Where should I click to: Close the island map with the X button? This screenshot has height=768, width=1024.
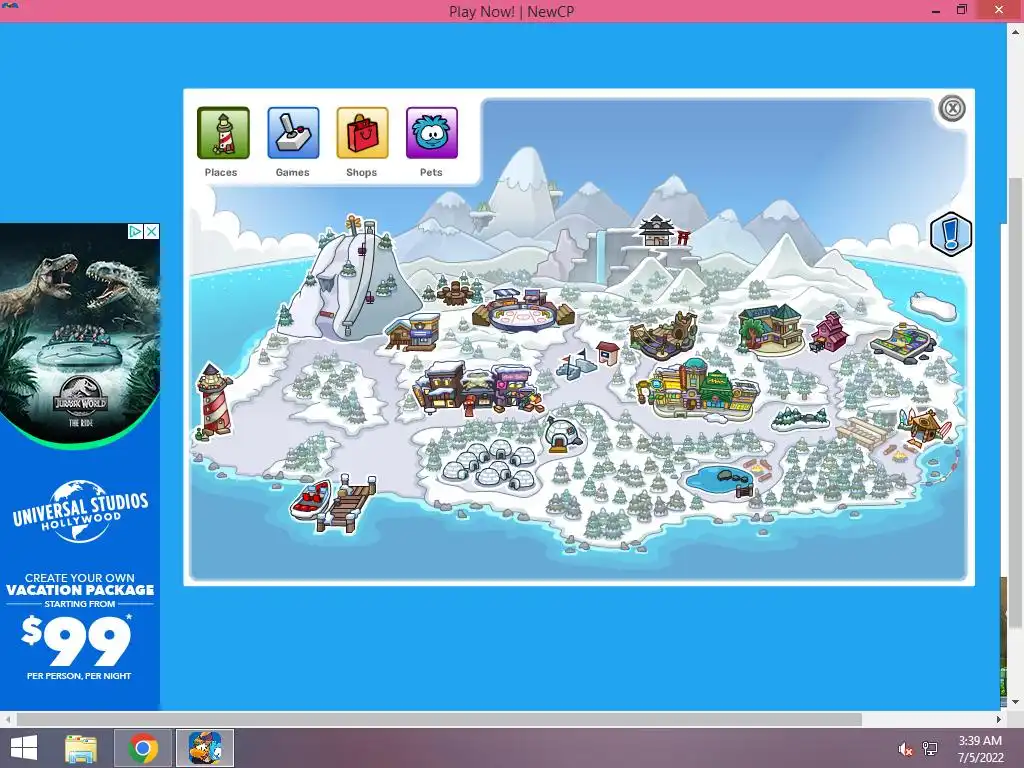(952, 108)
